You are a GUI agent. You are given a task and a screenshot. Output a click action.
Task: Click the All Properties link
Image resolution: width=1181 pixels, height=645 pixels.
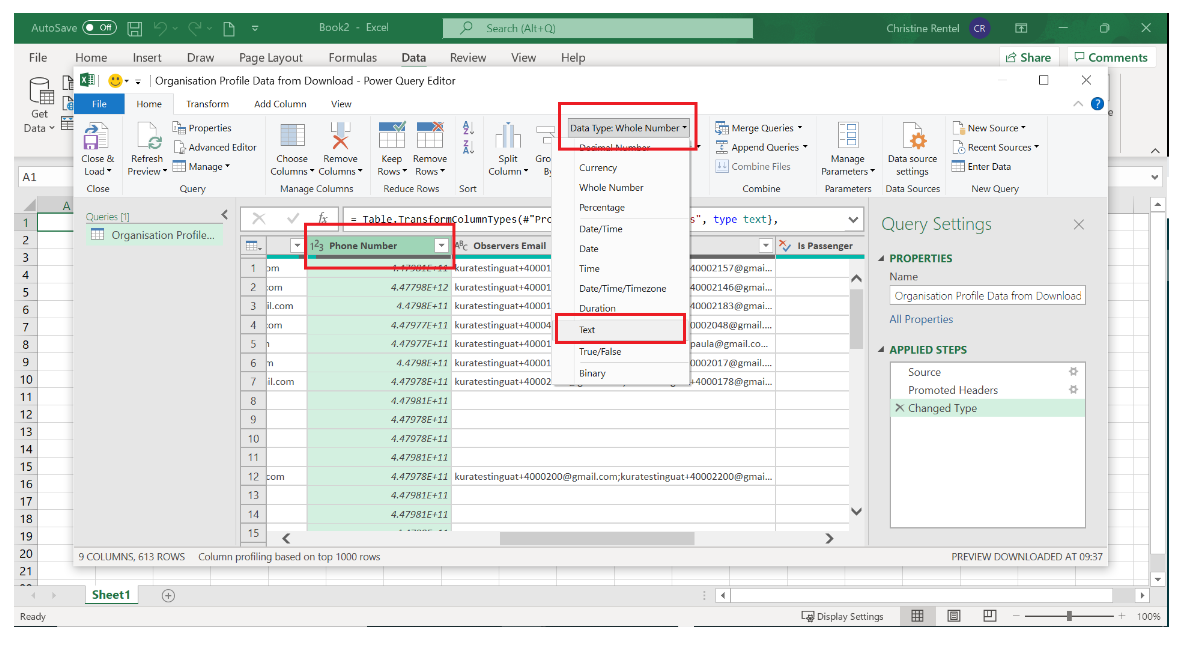tap(920, 319)
